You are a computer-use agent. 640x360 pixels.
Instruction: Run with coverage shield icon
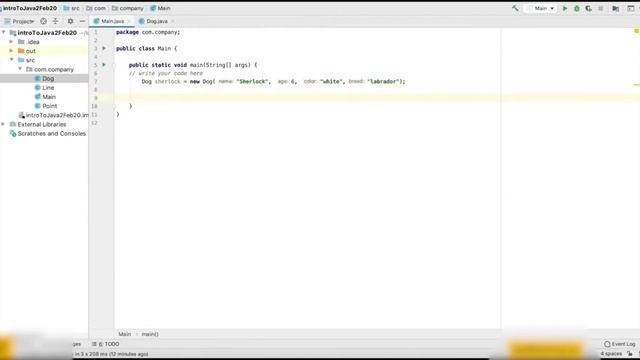click(589, 8)
